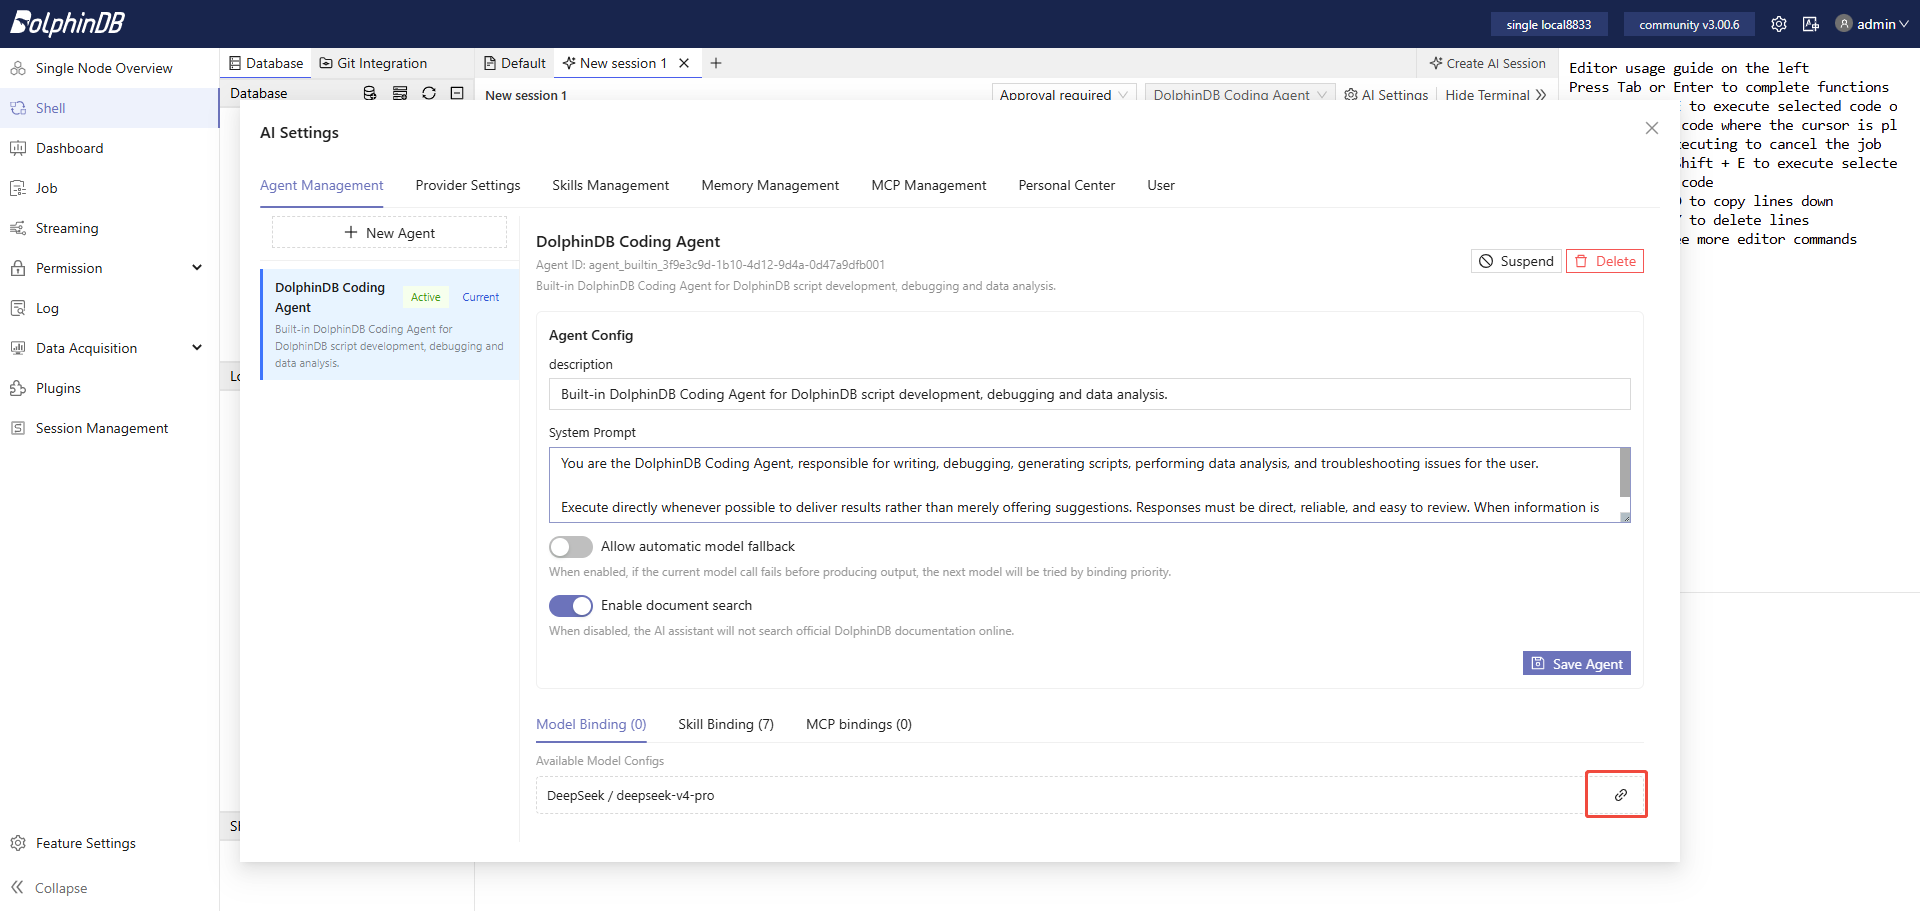Open the Skills Management tab
The width and height of the screenshot is (1920, 911).
tap(610, 185)
